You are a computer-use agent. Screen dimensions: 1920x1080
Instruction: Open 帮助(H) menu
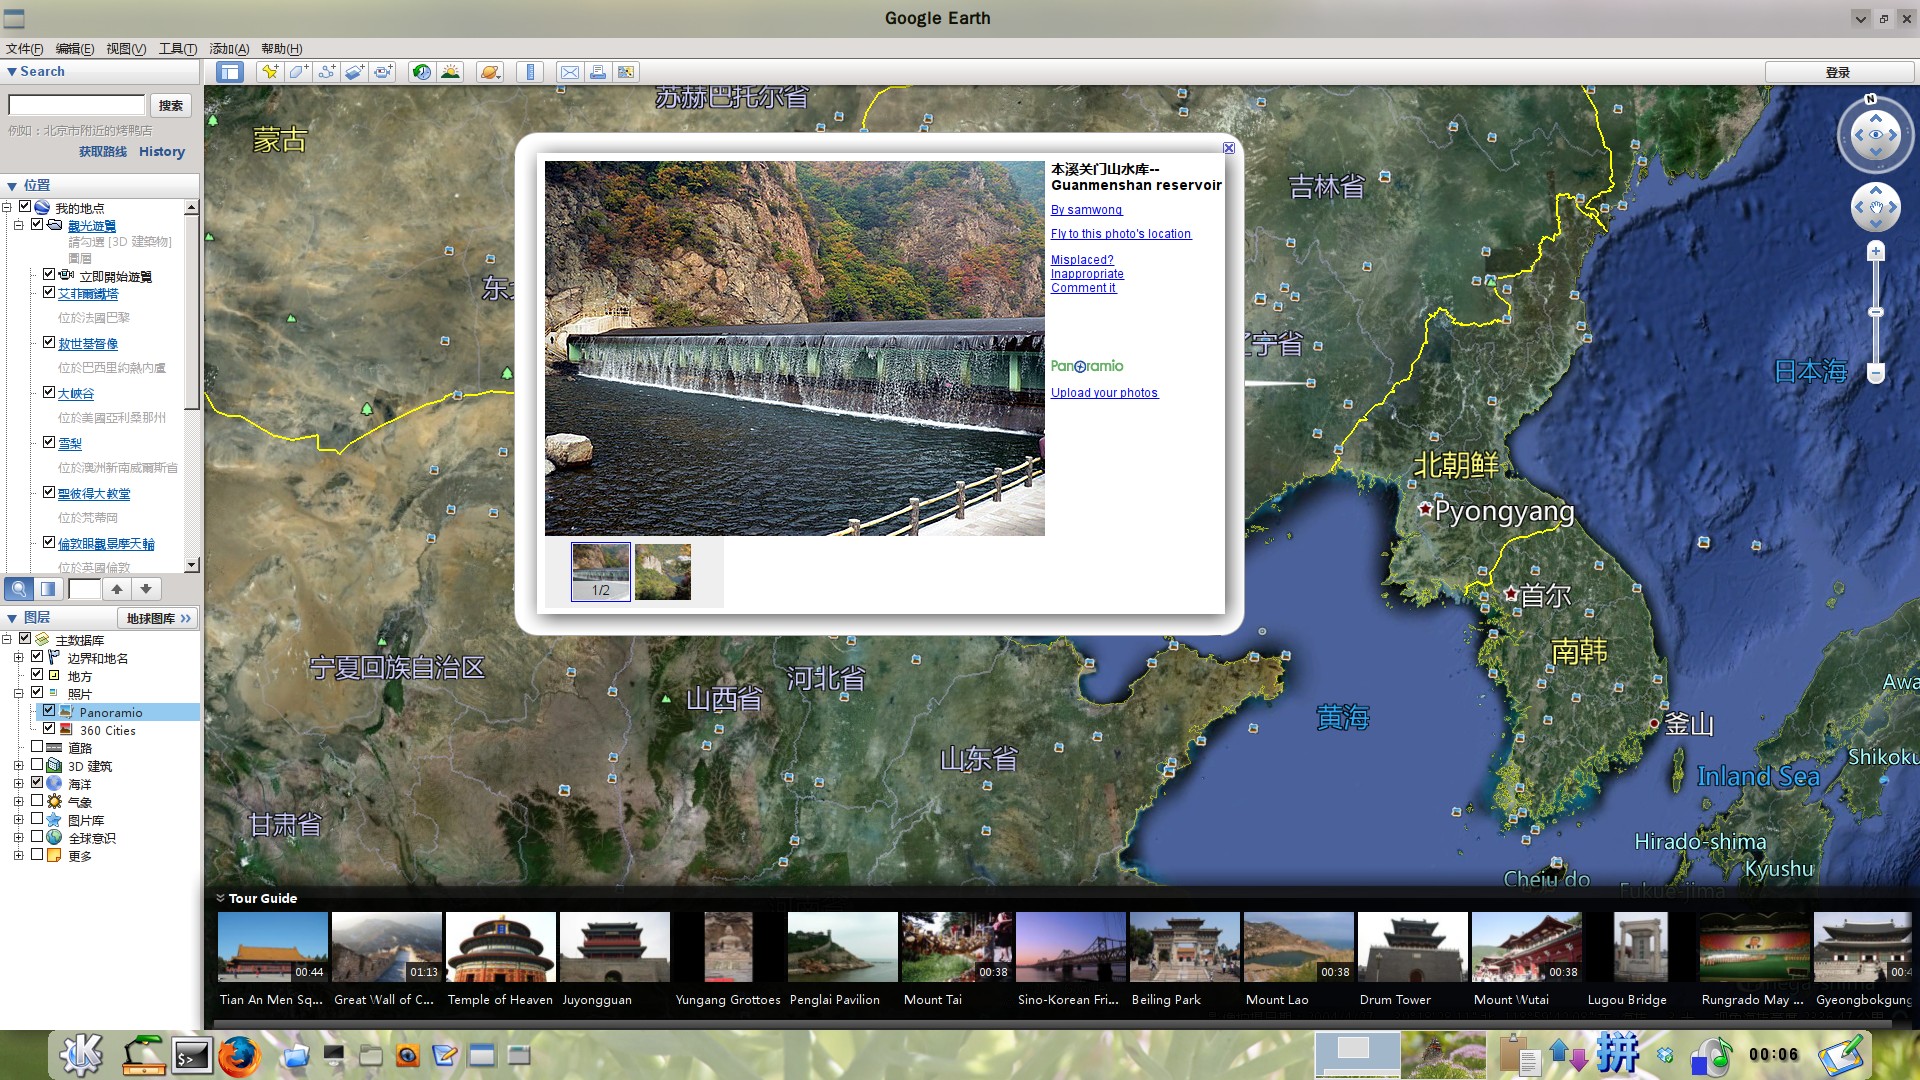pyautogui.click(x=282, y=49)
